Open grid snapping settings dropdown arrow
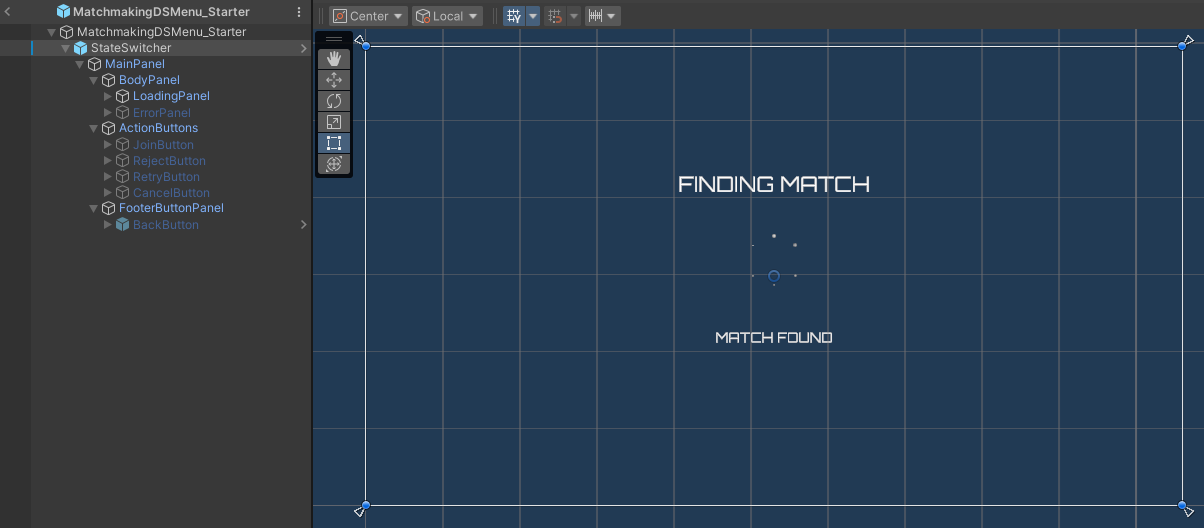Screen dimensions: 1204x528 574,16
